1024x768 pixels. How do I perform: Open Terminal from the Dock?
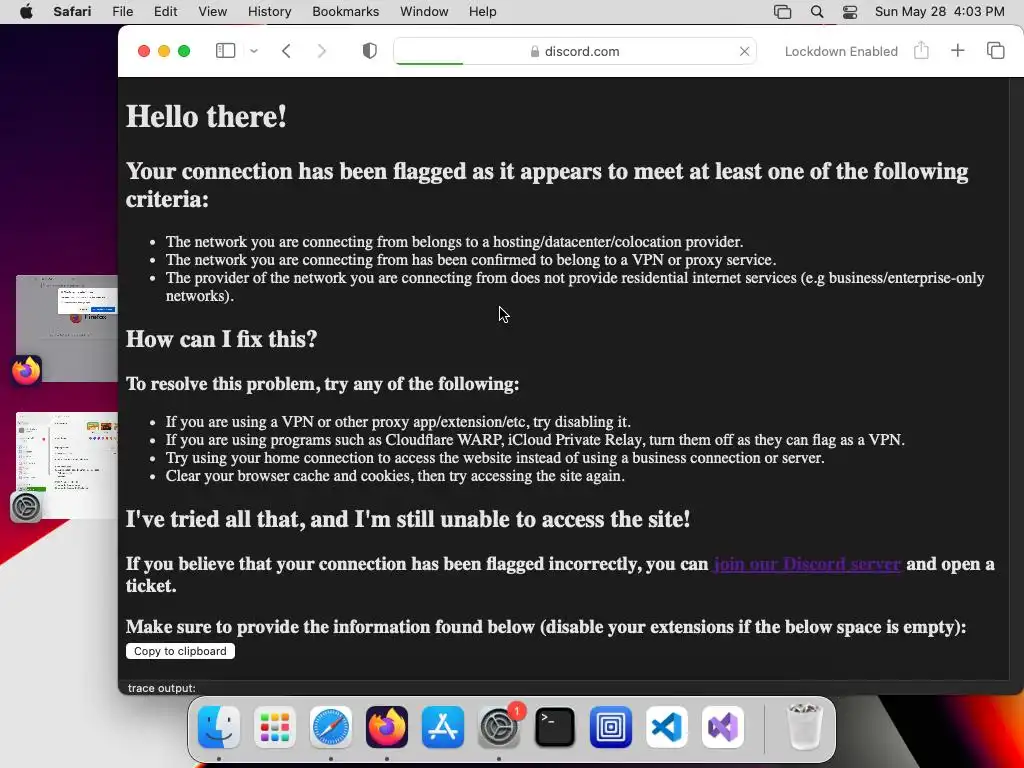(555, 727)
